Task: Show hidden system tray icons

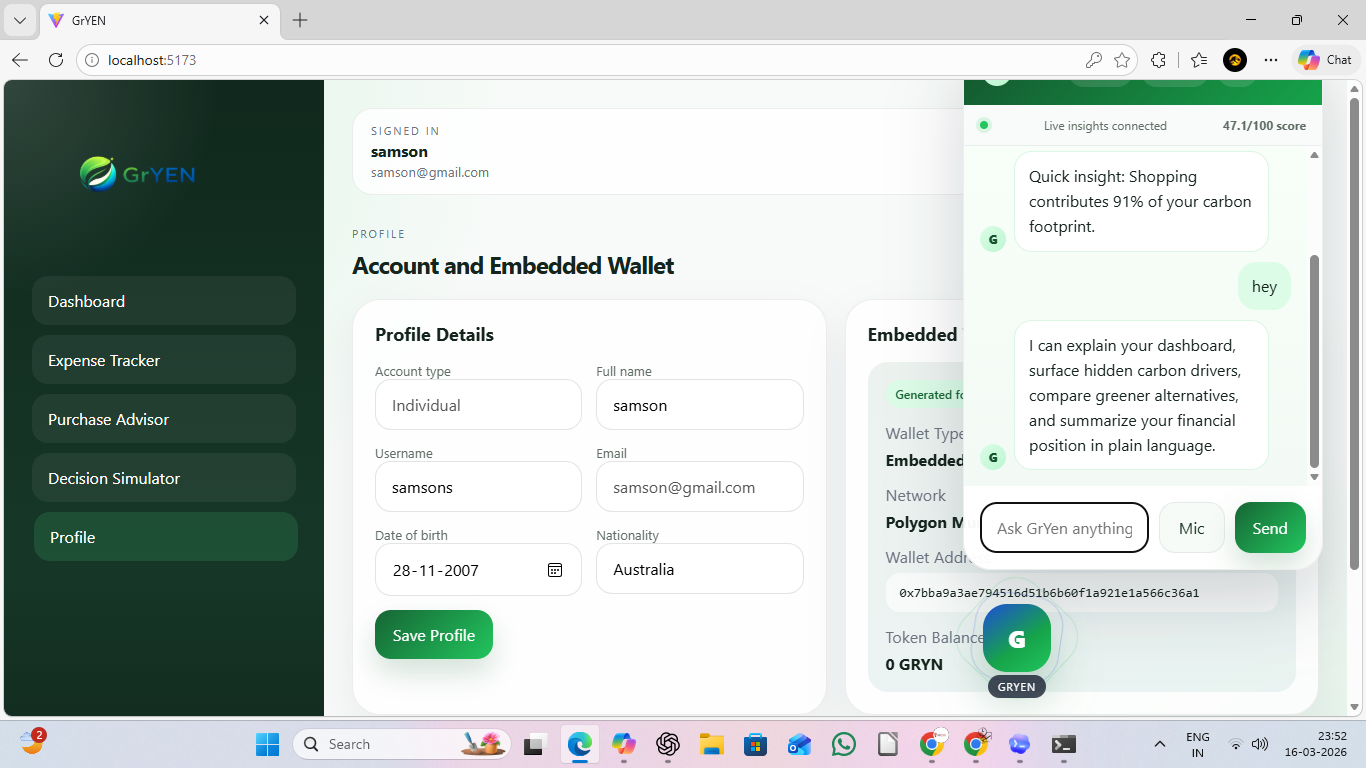Action: pyautogui.click(x=1159, y=744)
